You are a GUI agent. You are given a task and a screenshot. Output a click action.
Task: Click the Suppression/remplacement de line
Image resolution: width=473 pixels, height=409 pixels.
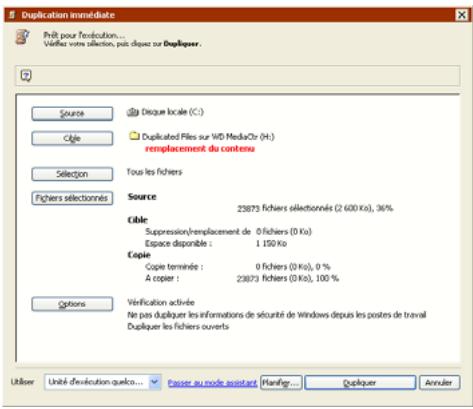click(x=228, y=232)
